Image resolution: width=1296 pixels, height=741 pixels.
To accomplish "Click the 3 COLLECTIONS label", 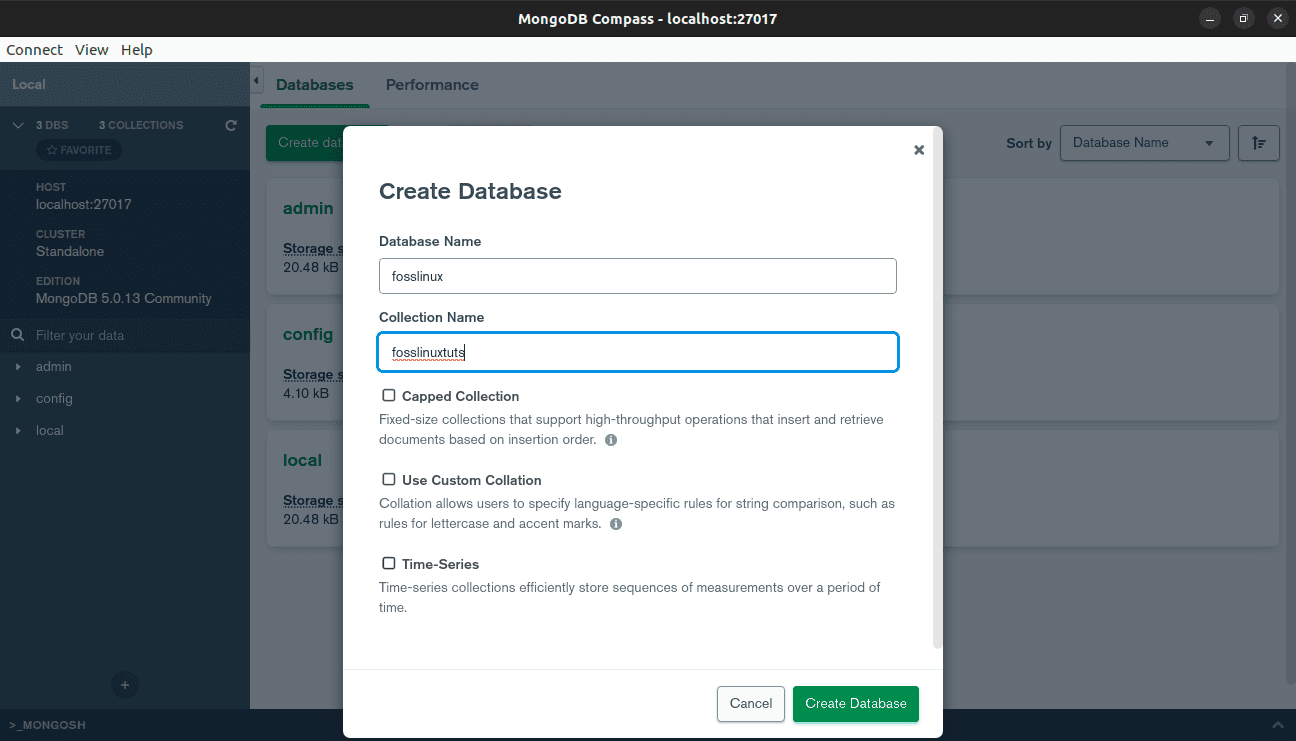I will click(x=141, y=125).
